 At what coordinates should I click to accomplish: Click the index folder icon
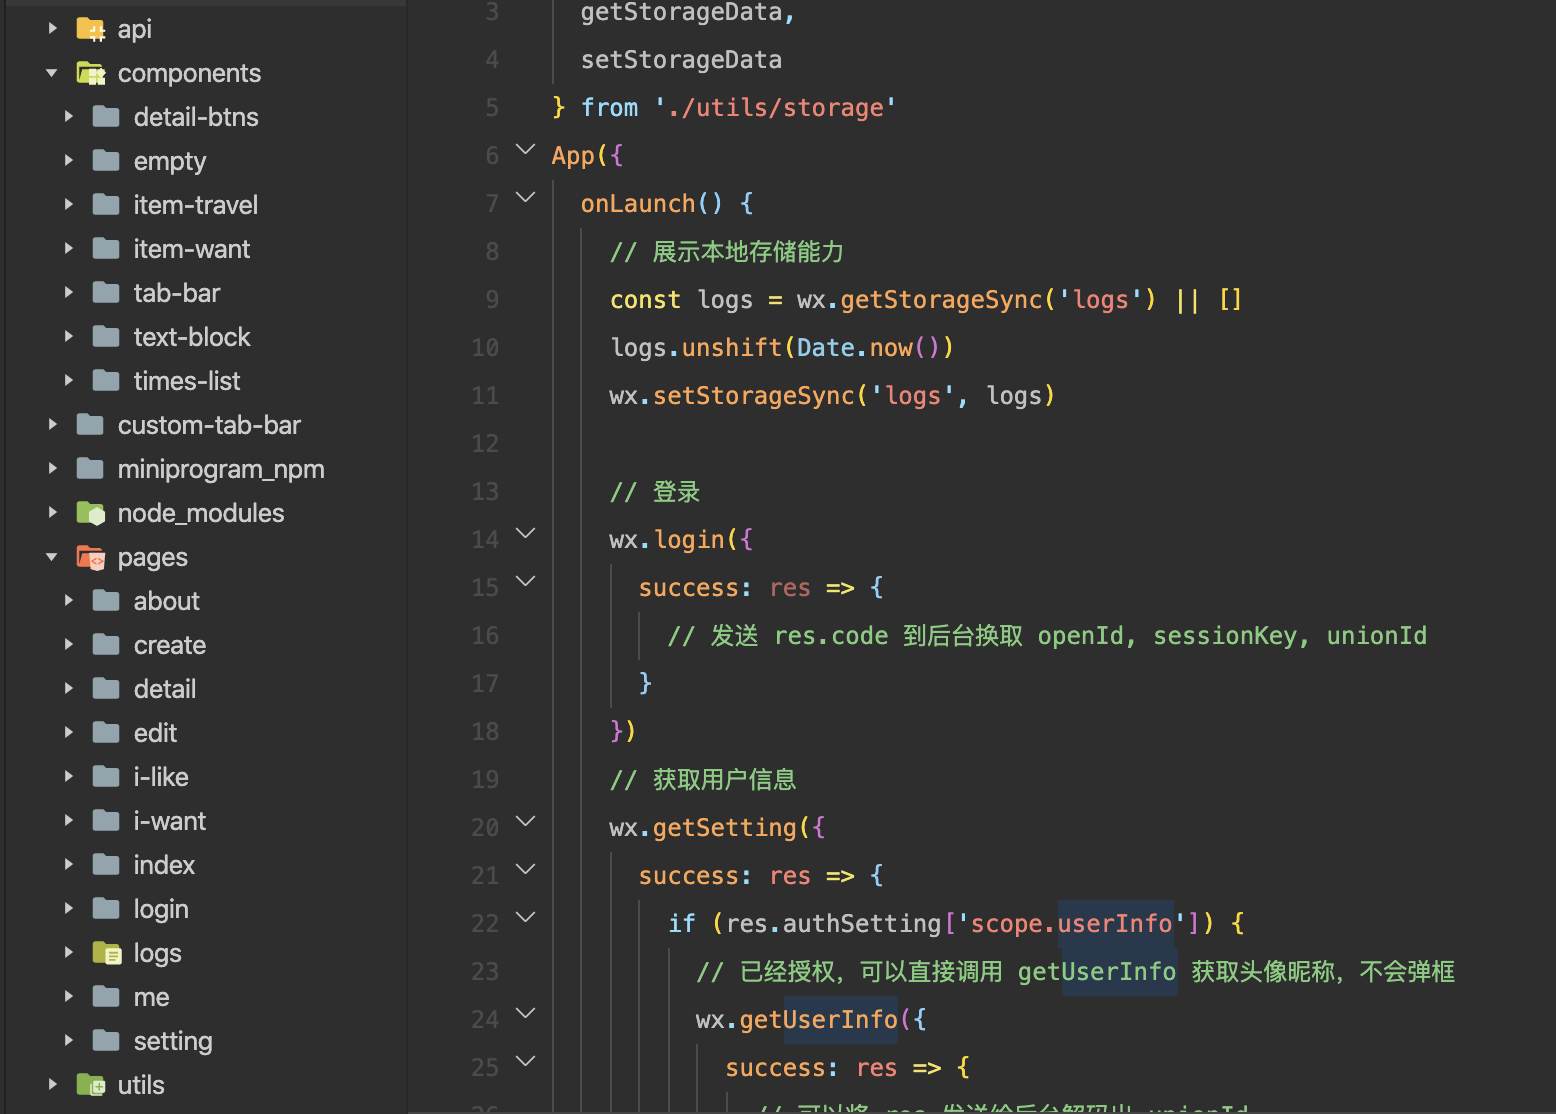coord(106,865)
